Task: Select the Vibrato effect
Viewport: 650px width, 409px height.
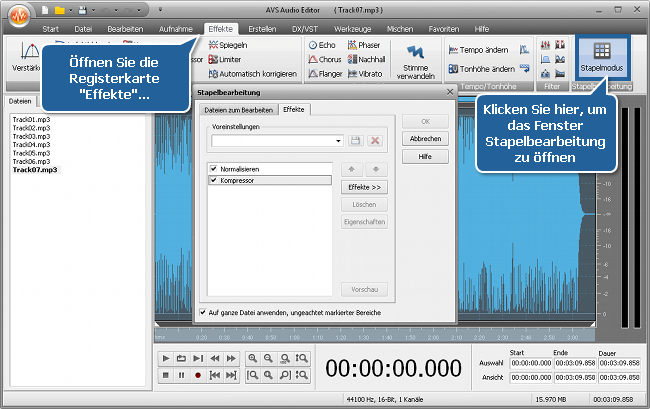Action: (x=365, y=74)
